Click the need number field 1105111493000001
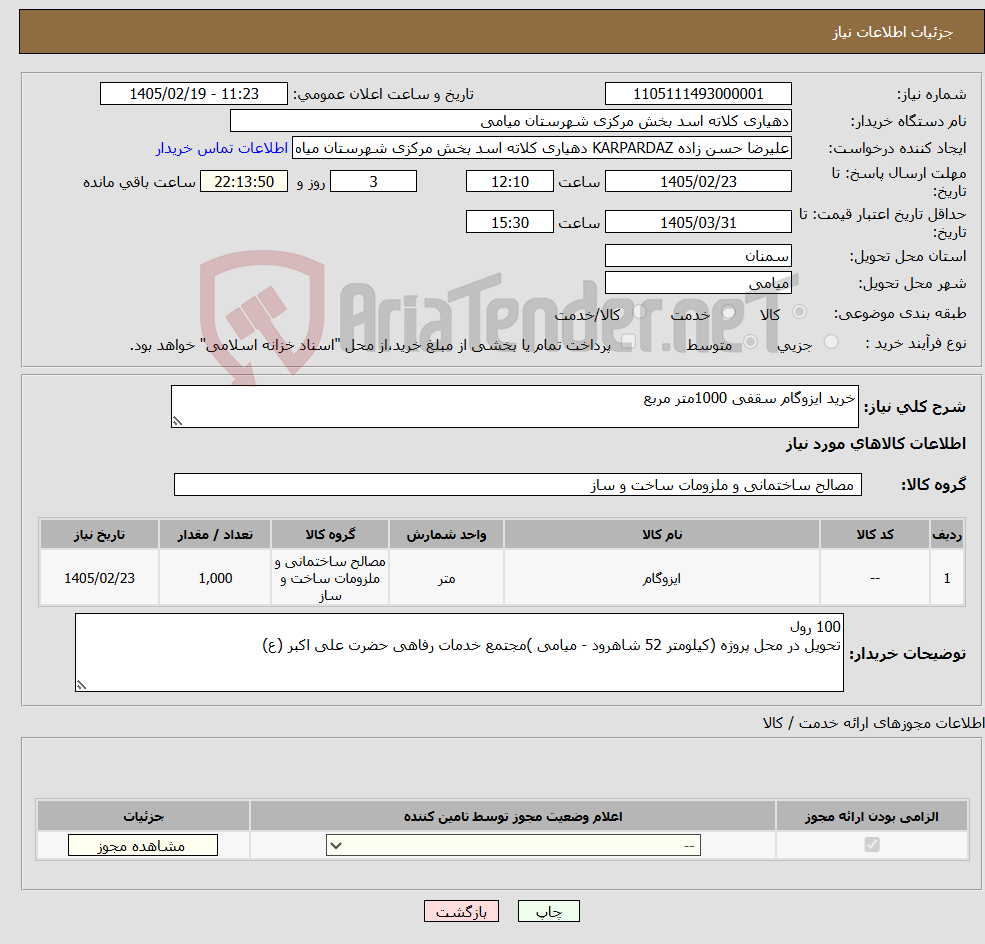Screen dimensions: 985x944 coord(698,94)
